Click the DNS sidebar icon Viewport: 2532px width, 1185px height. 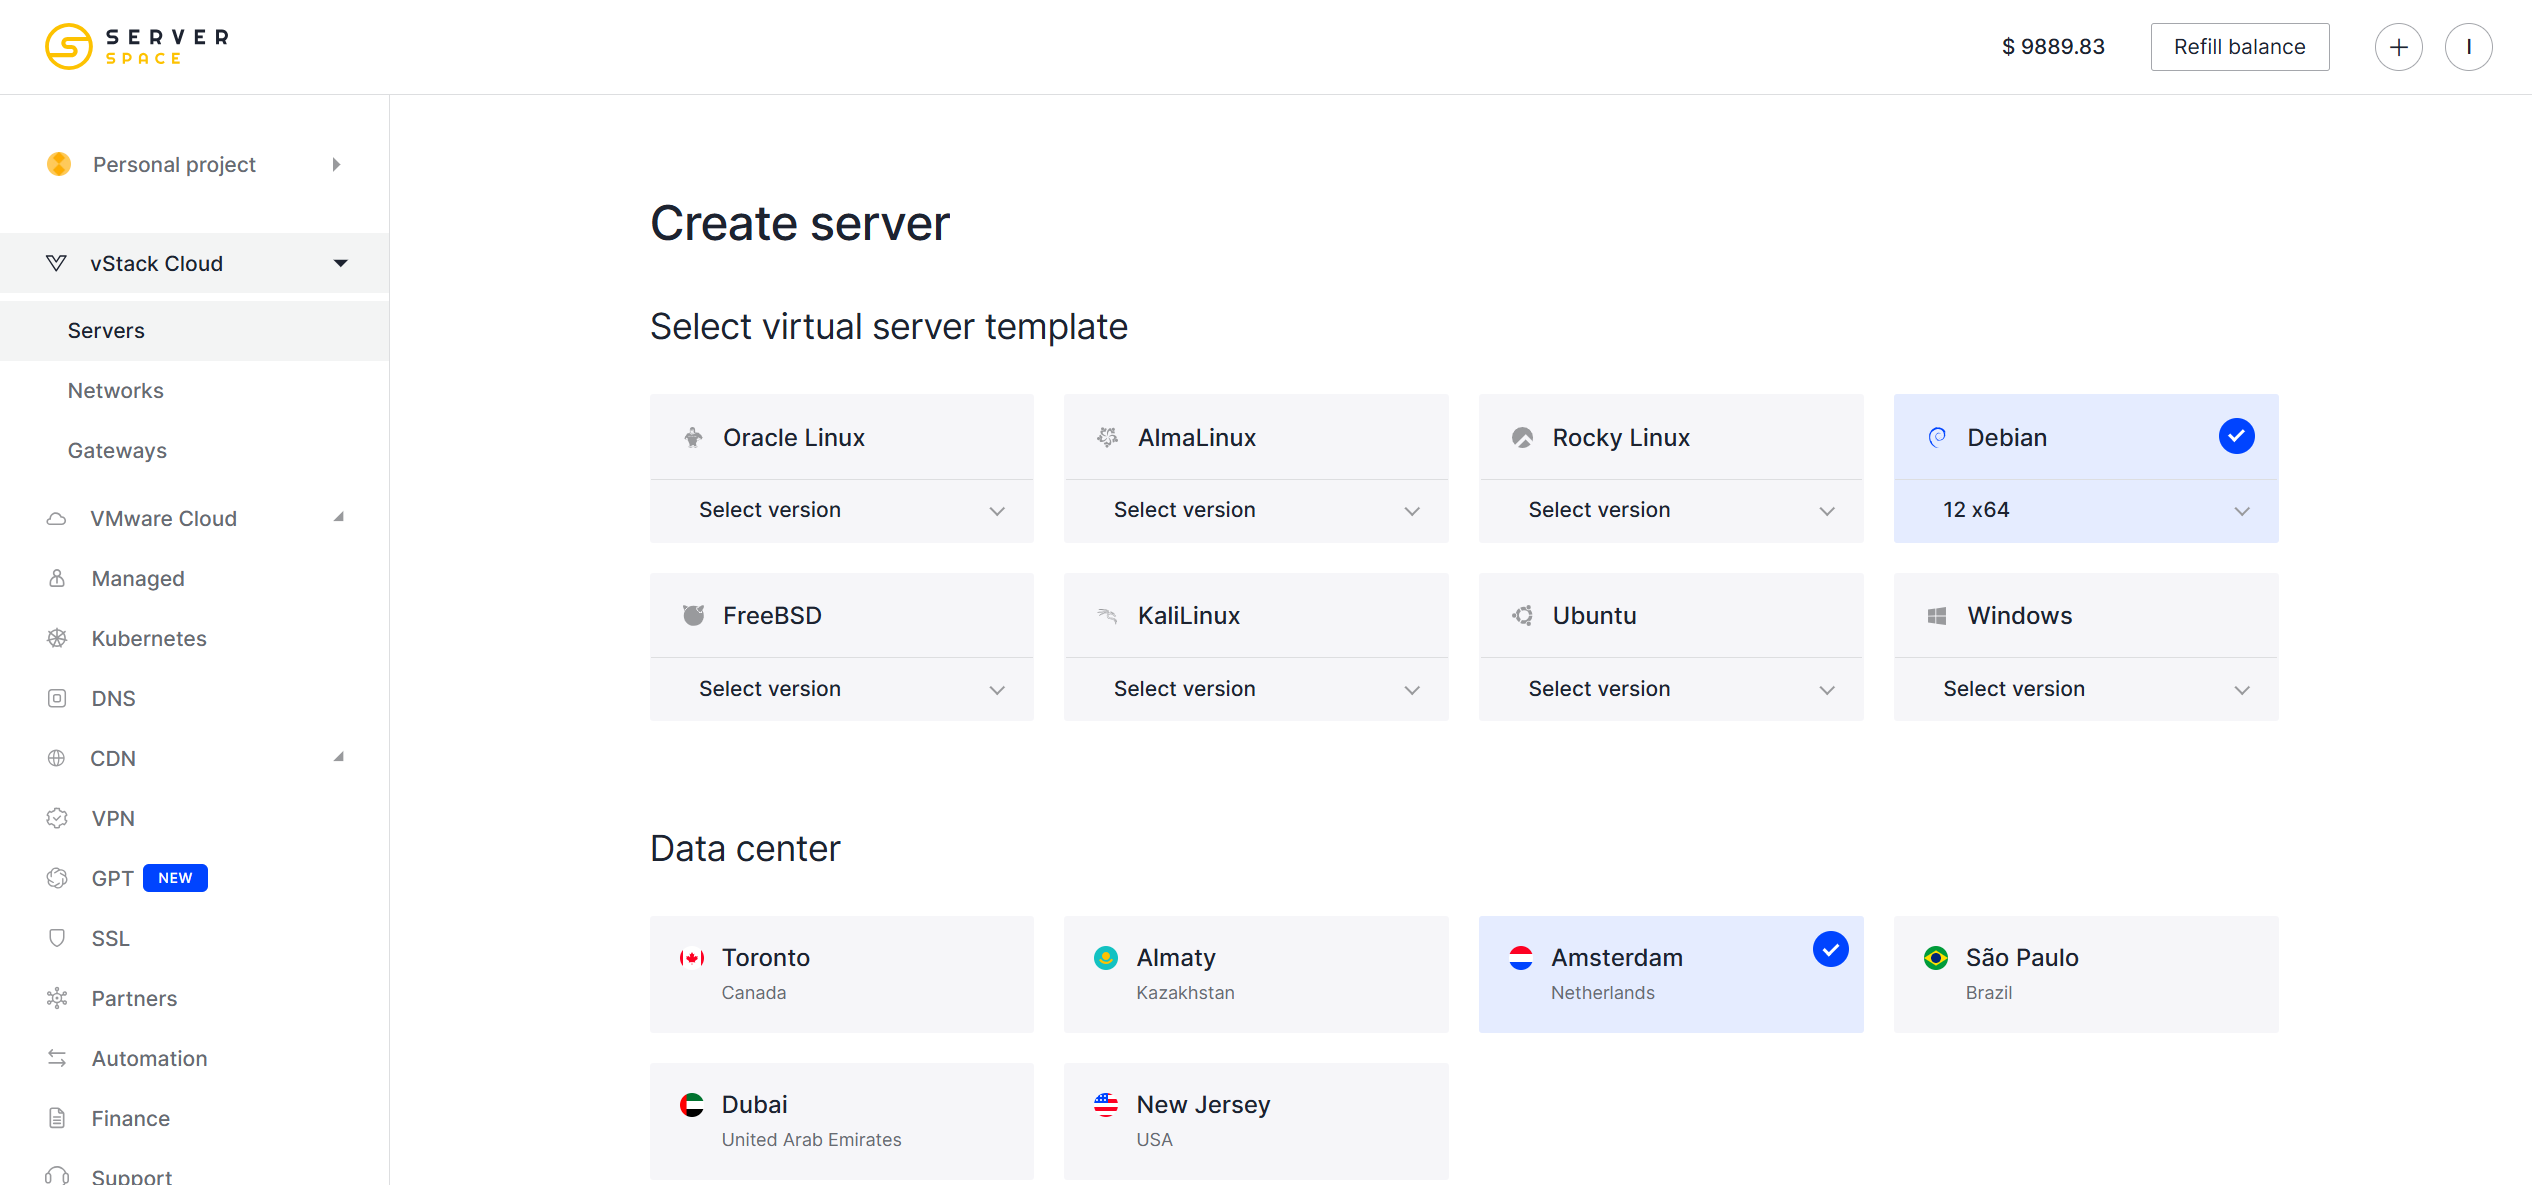click(57, 698)
